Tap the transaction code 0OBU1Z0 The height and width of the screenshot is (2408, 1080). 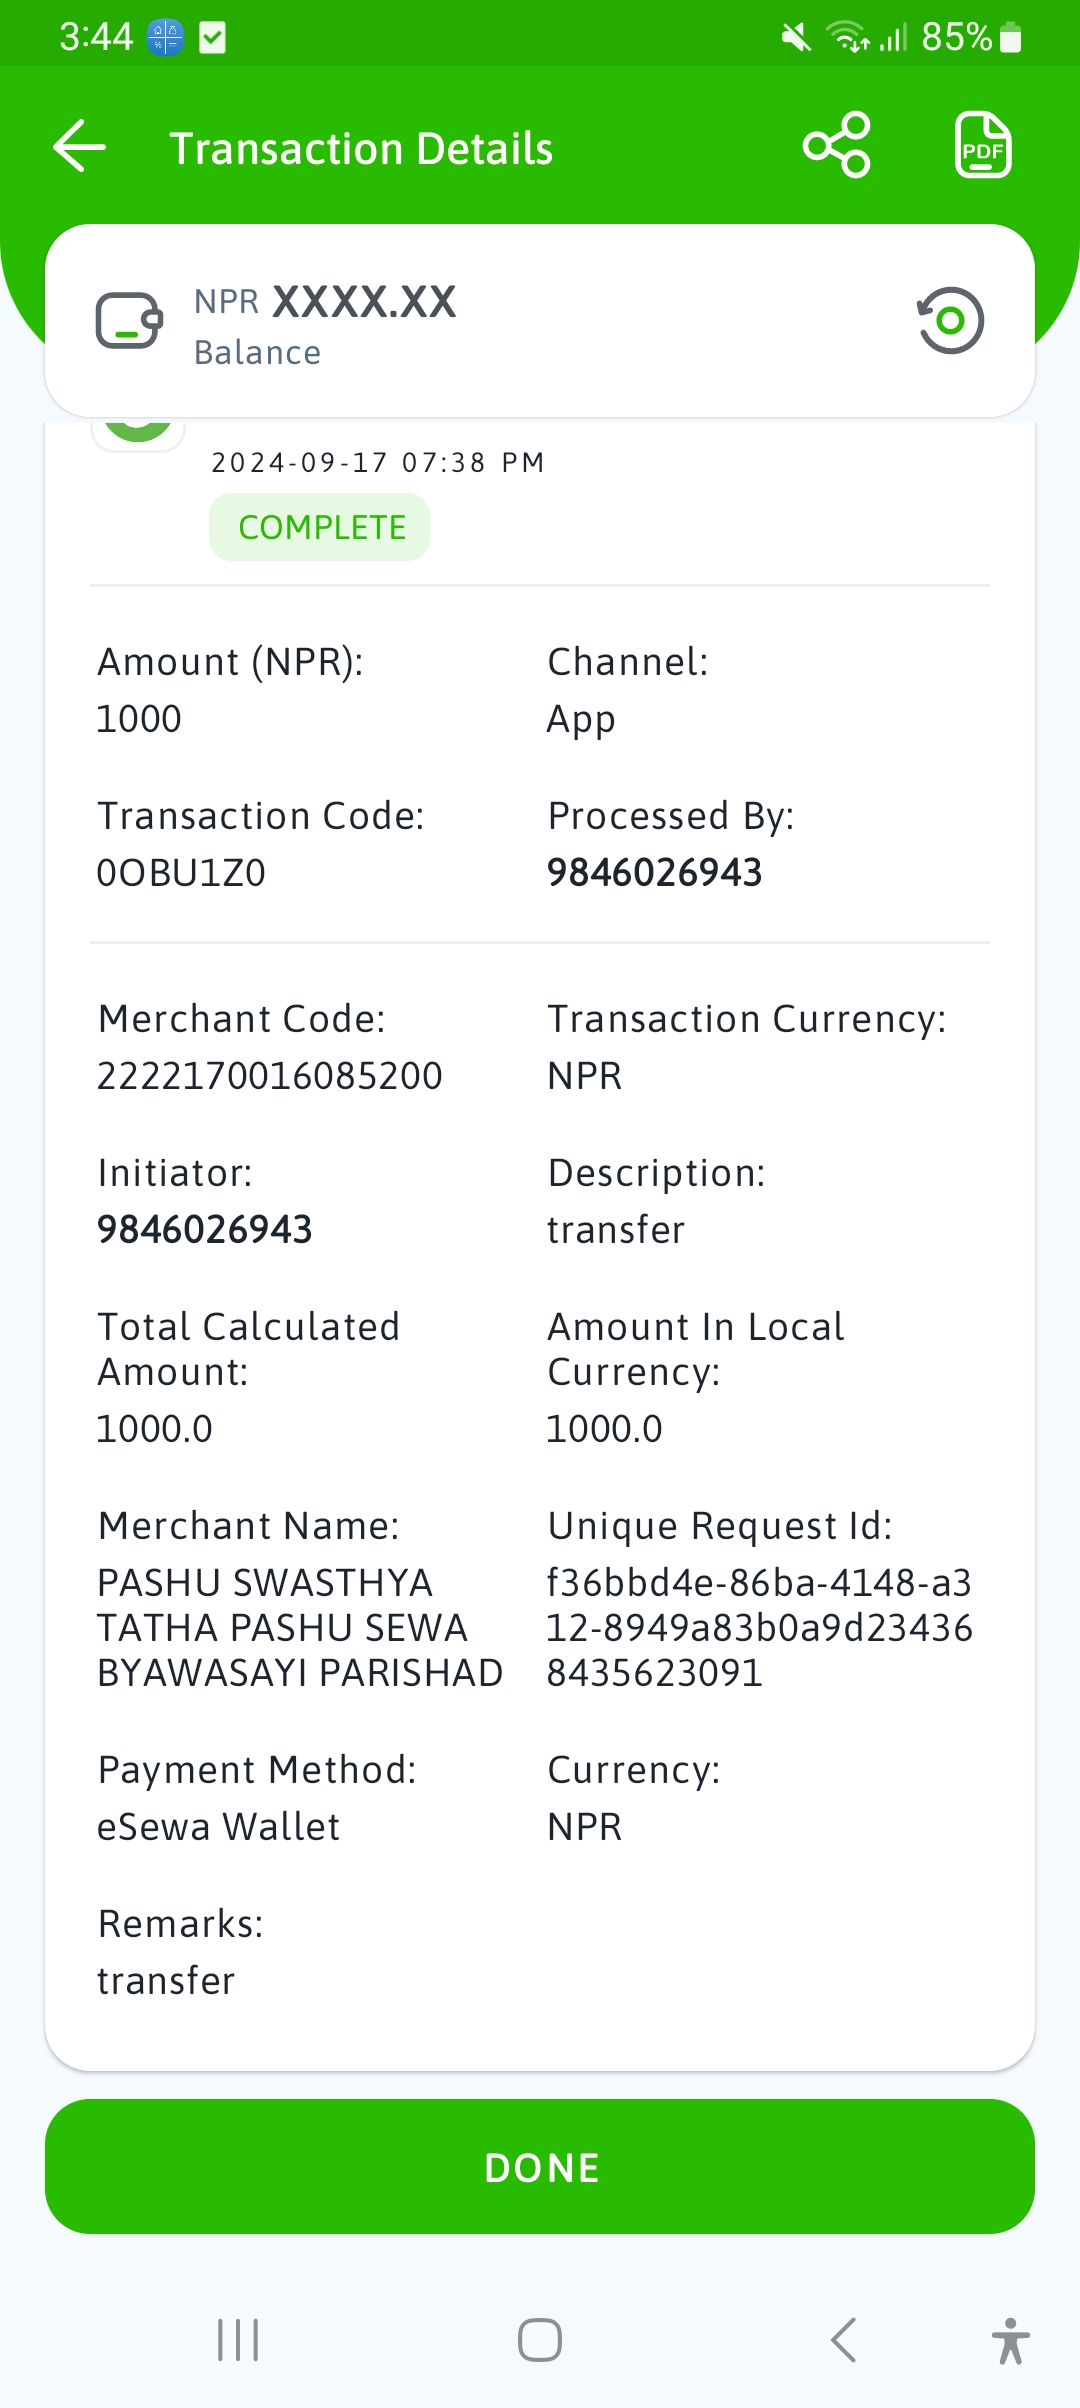click(181, 873)
